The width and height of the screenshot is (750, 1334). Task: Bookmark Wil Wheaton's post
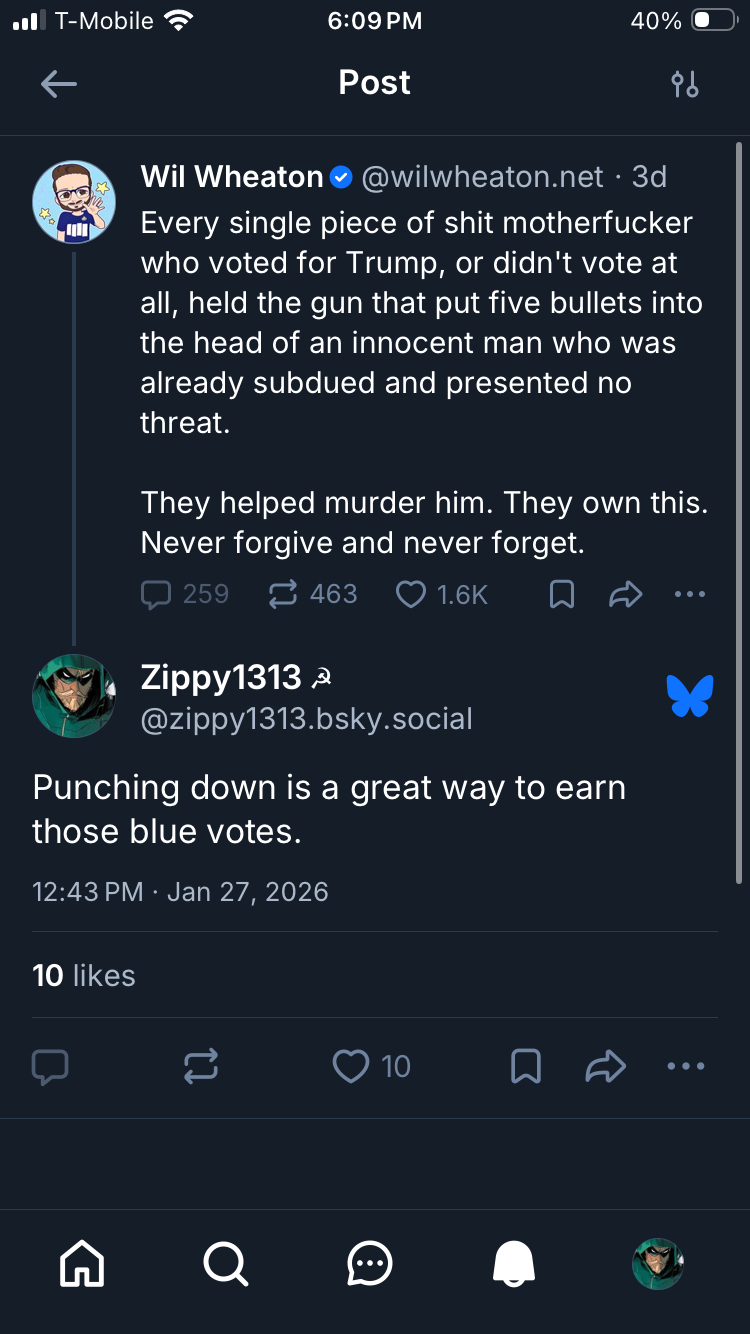(562, 595)
